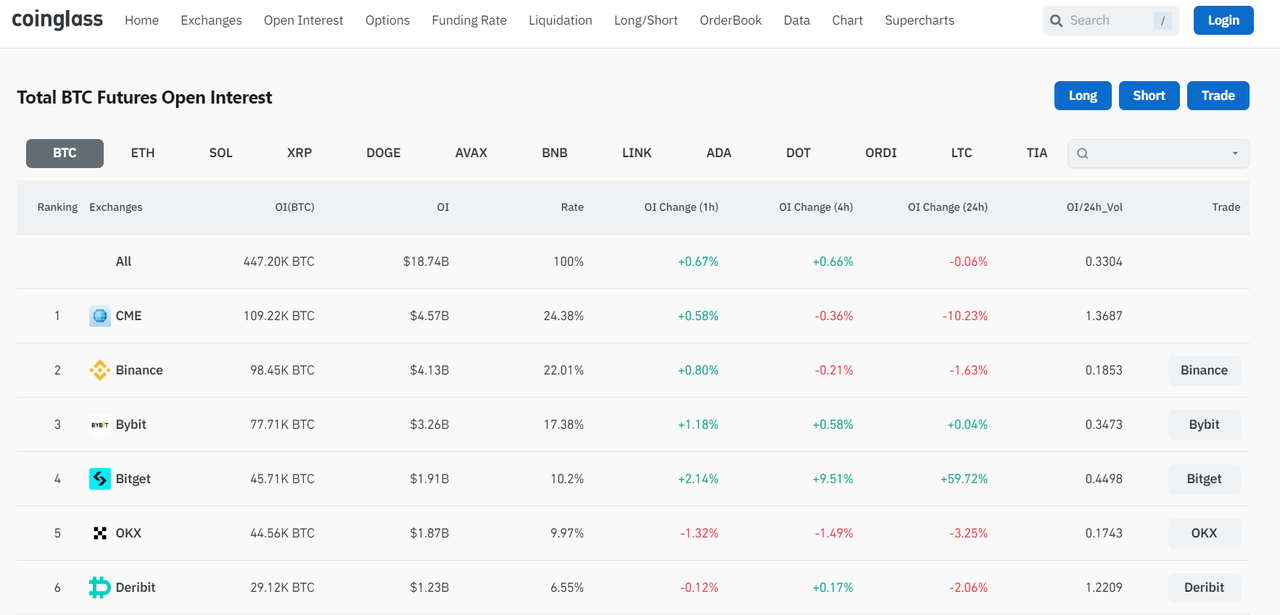Click the CME exchange logo icon
The height and width of the screenshot is (615, 1280).
(100, 316)
